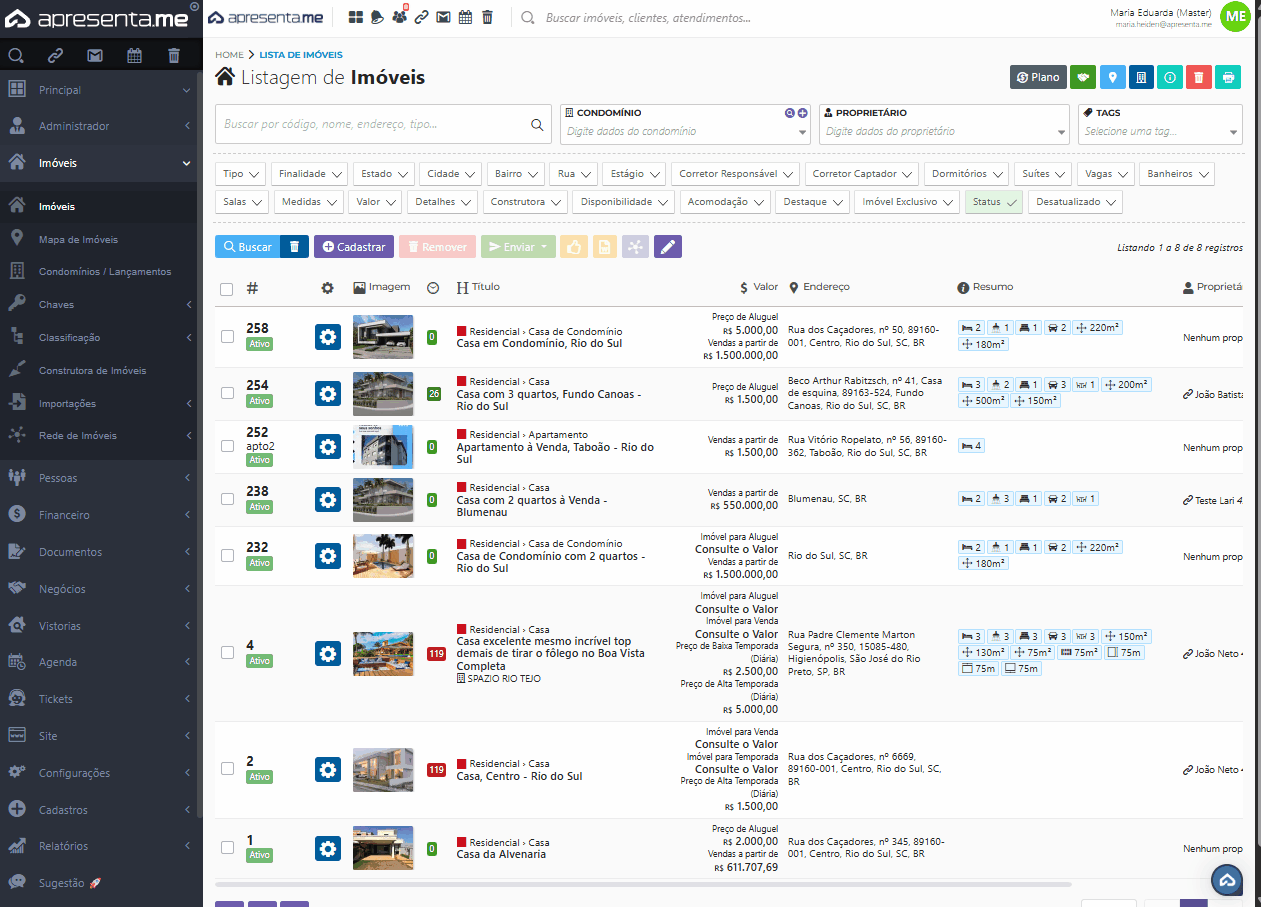Click the property search-by-code input field
Image resolution: width=1261 pixels, height=907 pixels.
click(x=375, y=125)
